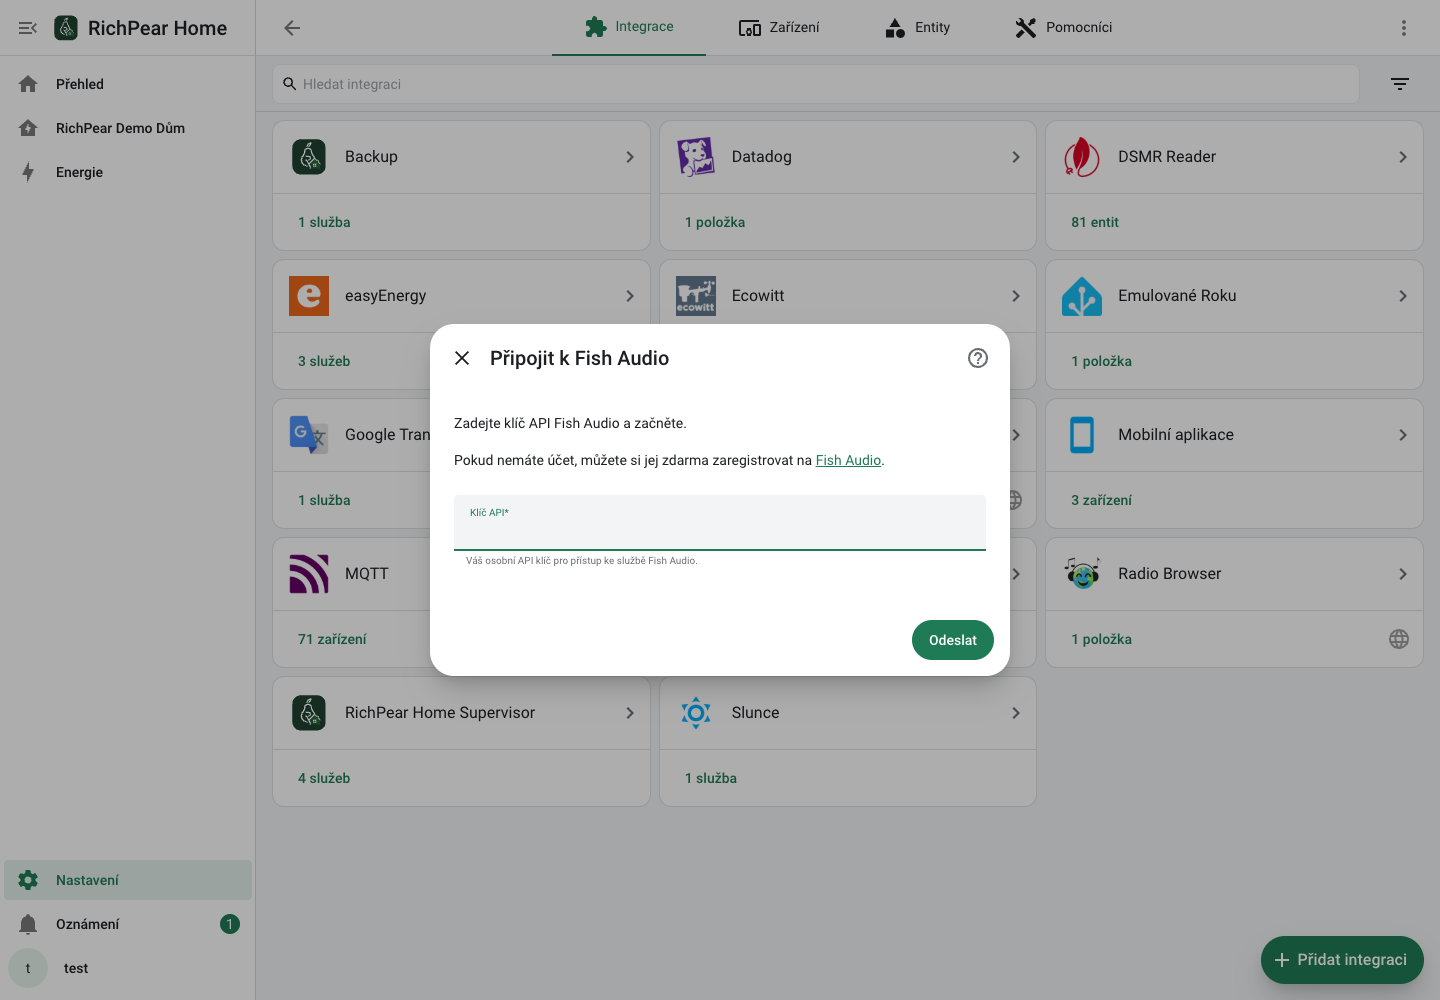Expand the Datadog integration chevron
The height and width of the screenshot is (1000, 1440).
1016,157
